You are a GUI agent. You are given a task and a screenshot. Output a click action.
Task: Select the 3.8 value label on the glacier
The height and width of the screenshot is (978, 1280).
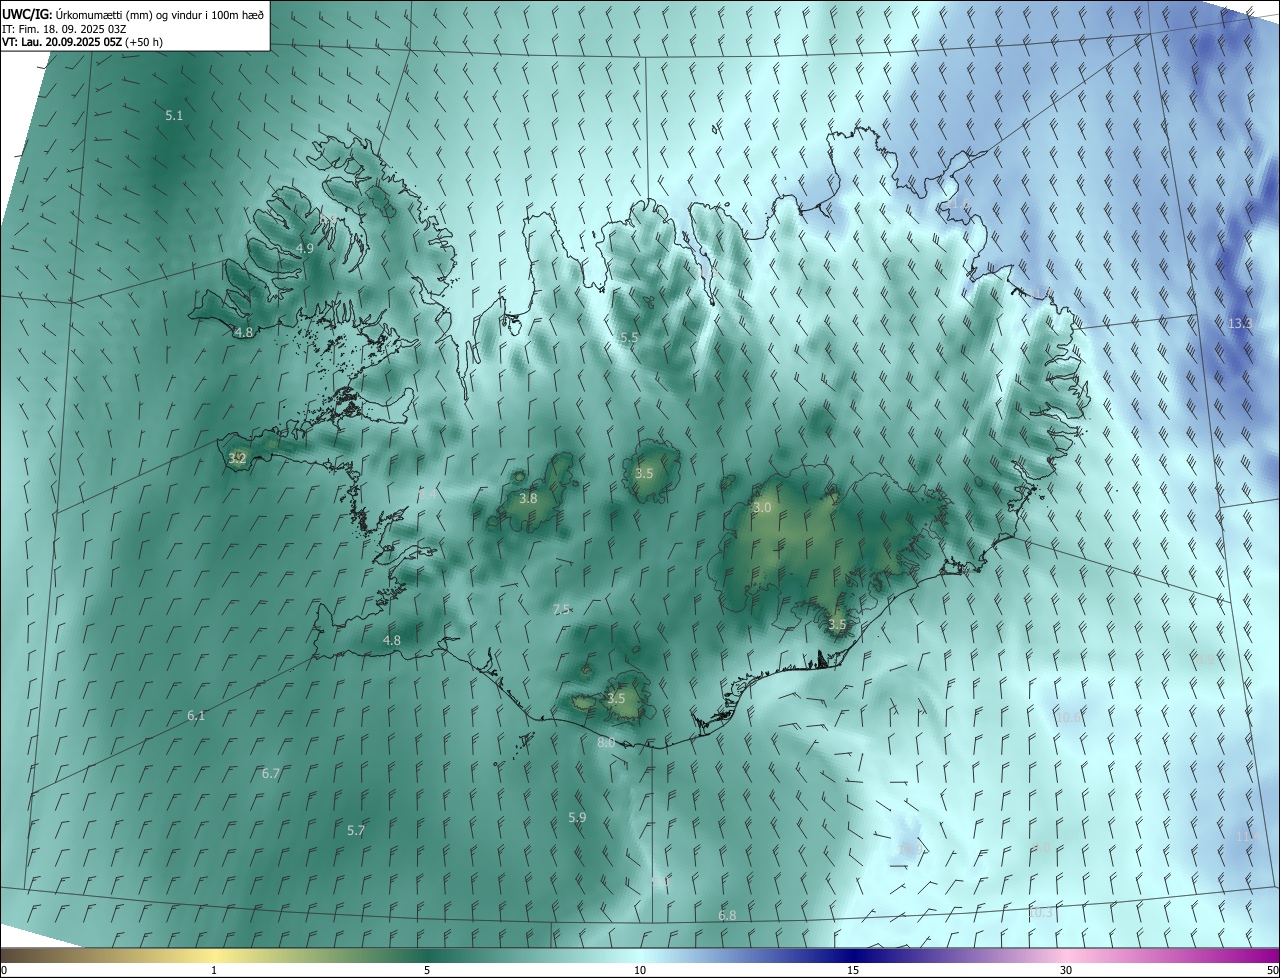tap(528, 498)
